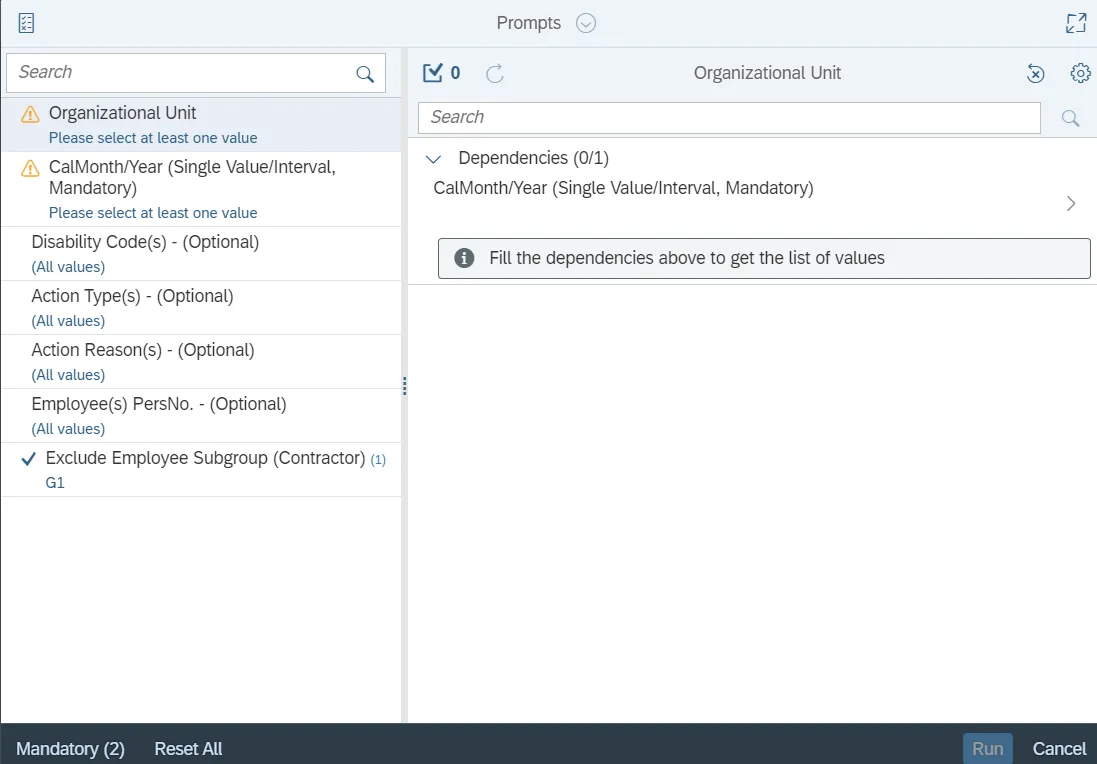
Task: Click Reset All
Action: 188,749
